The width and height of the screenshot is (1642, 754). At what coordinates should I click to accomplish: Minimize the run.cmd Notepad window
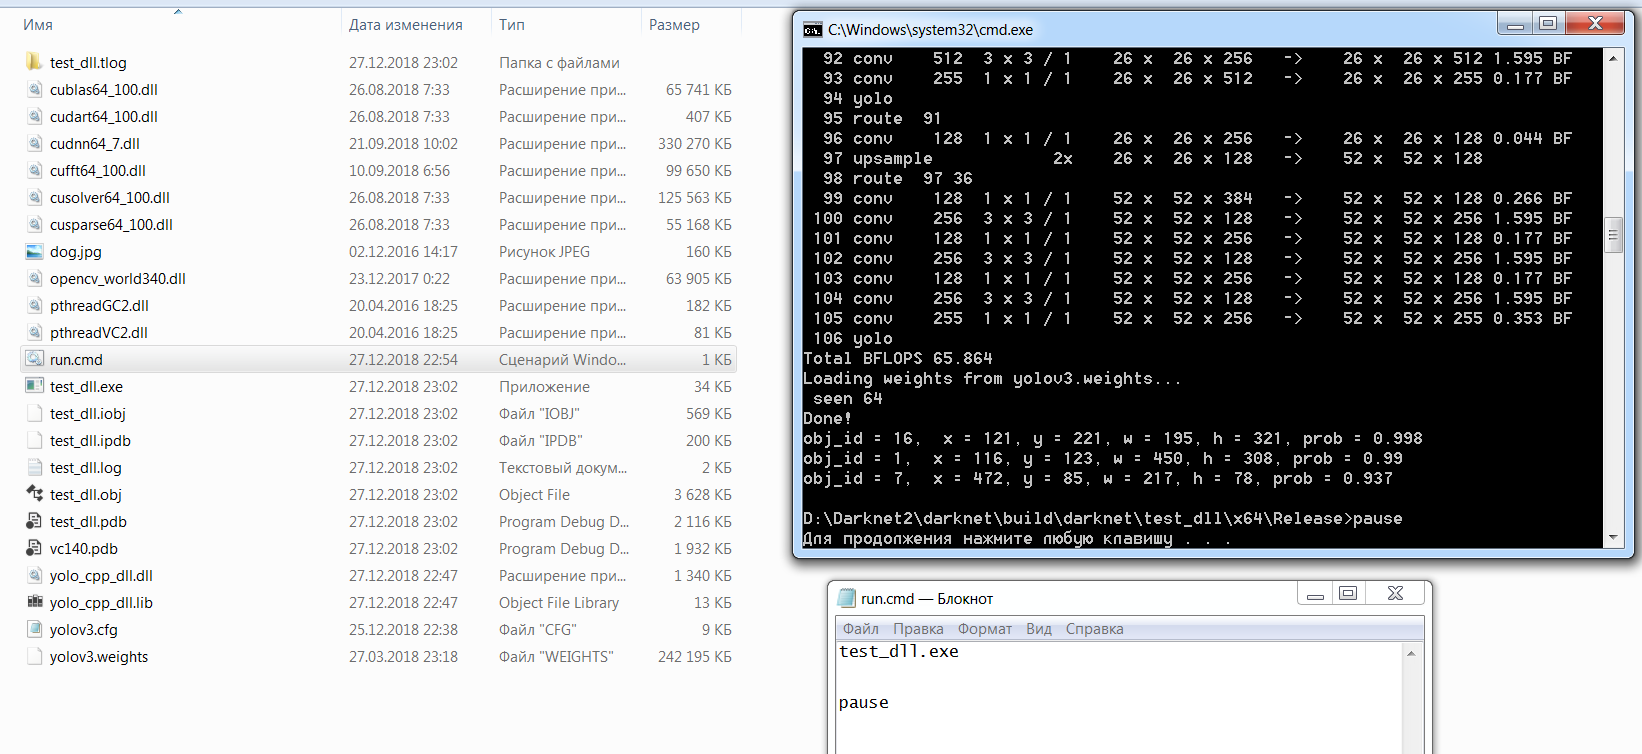[1315, 594]
